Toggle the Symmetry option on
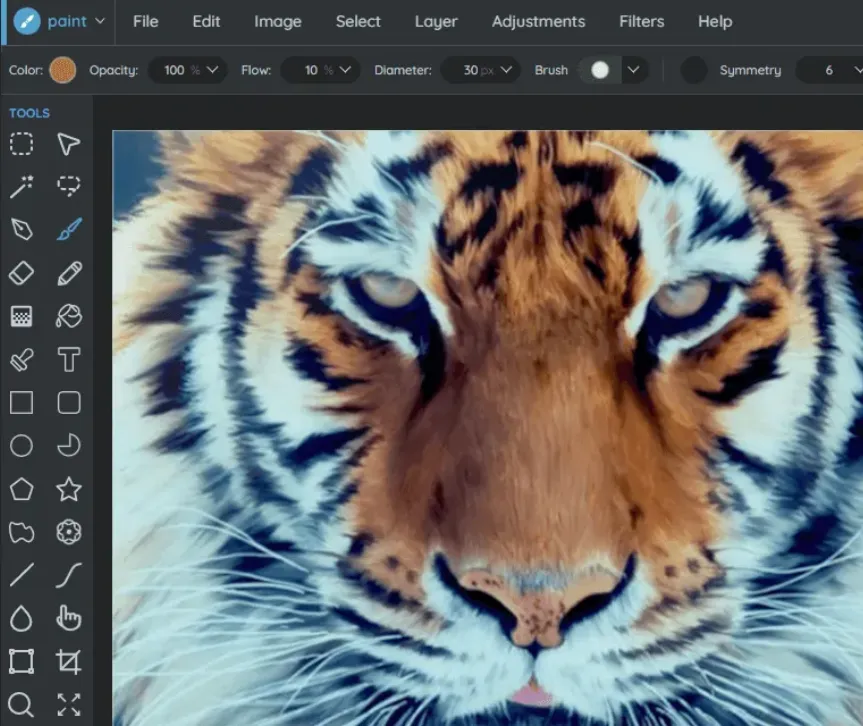 tap(694, 70)
